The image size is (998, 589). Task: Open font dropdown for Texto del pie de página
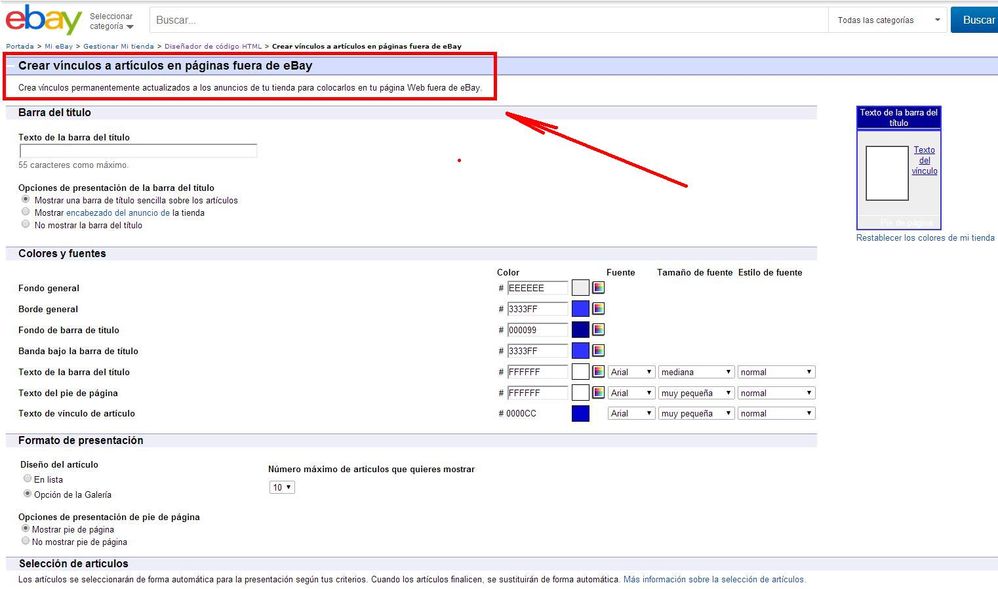[x=631, y=393]
